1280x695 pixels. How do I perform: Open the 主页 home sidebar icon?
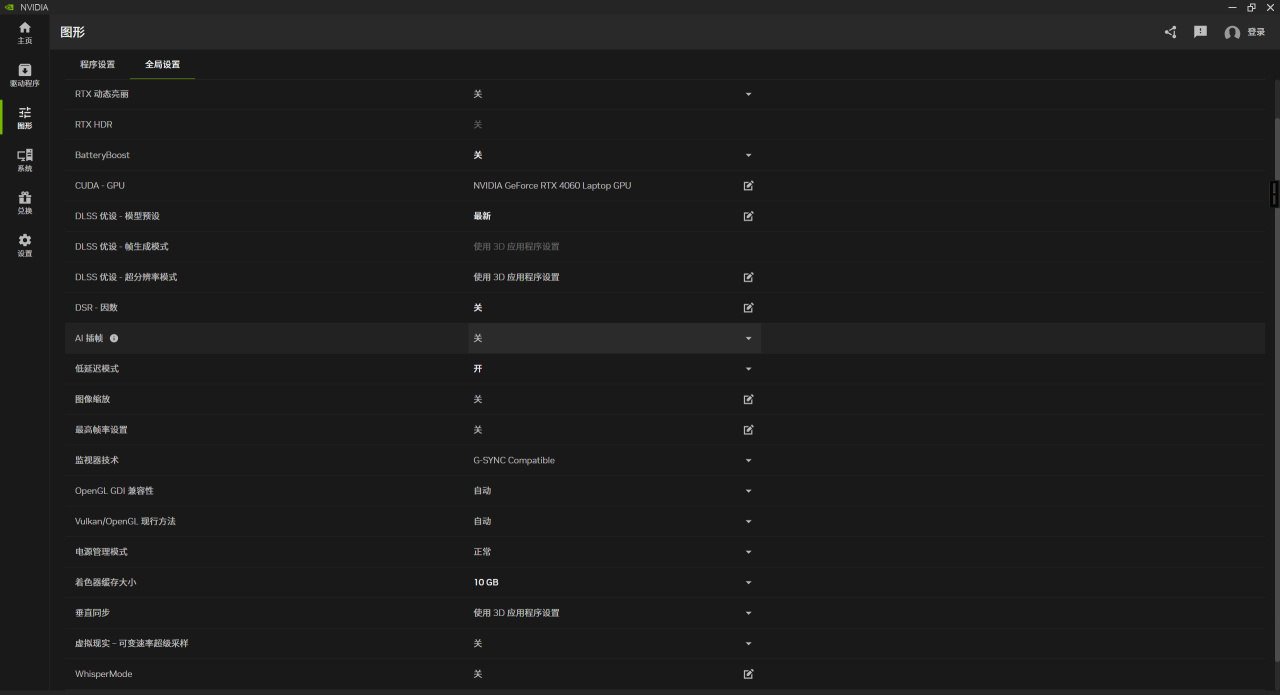pyautogui.click(x=25, y=32)
